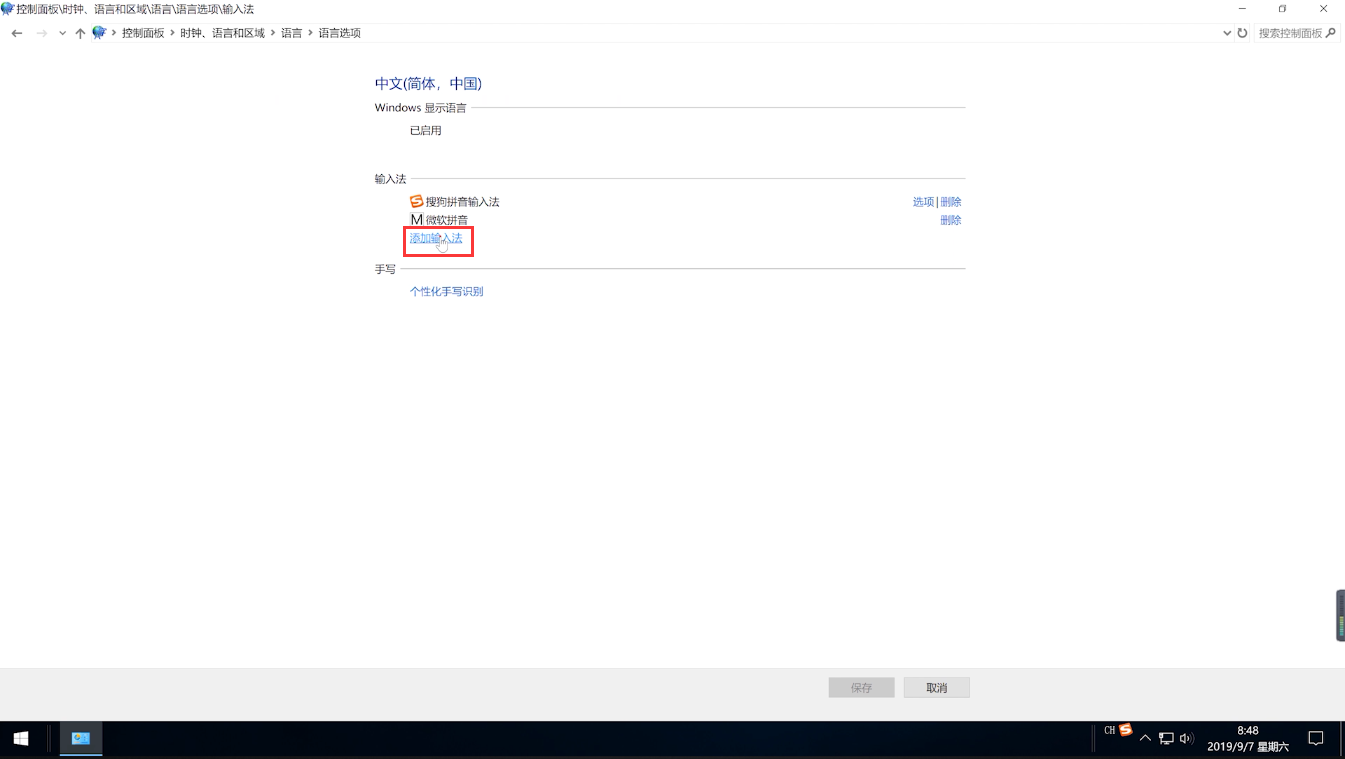Screen dimensions: 1345x759
Task: Select the 搜狗拼音输入法 text entry
Action: [462, 202]
